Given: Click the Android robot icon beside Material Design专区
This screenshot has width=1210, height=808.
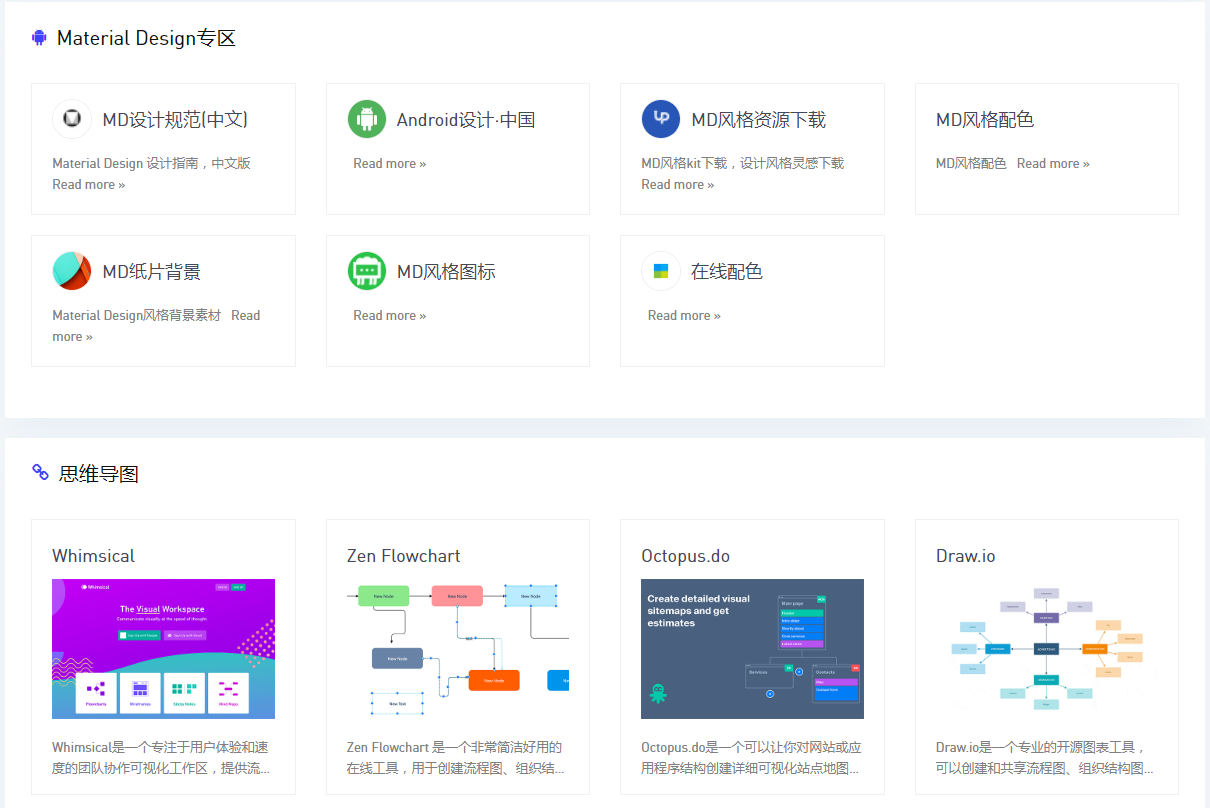Looking at the screenshot, I should [x=40, y=38].
